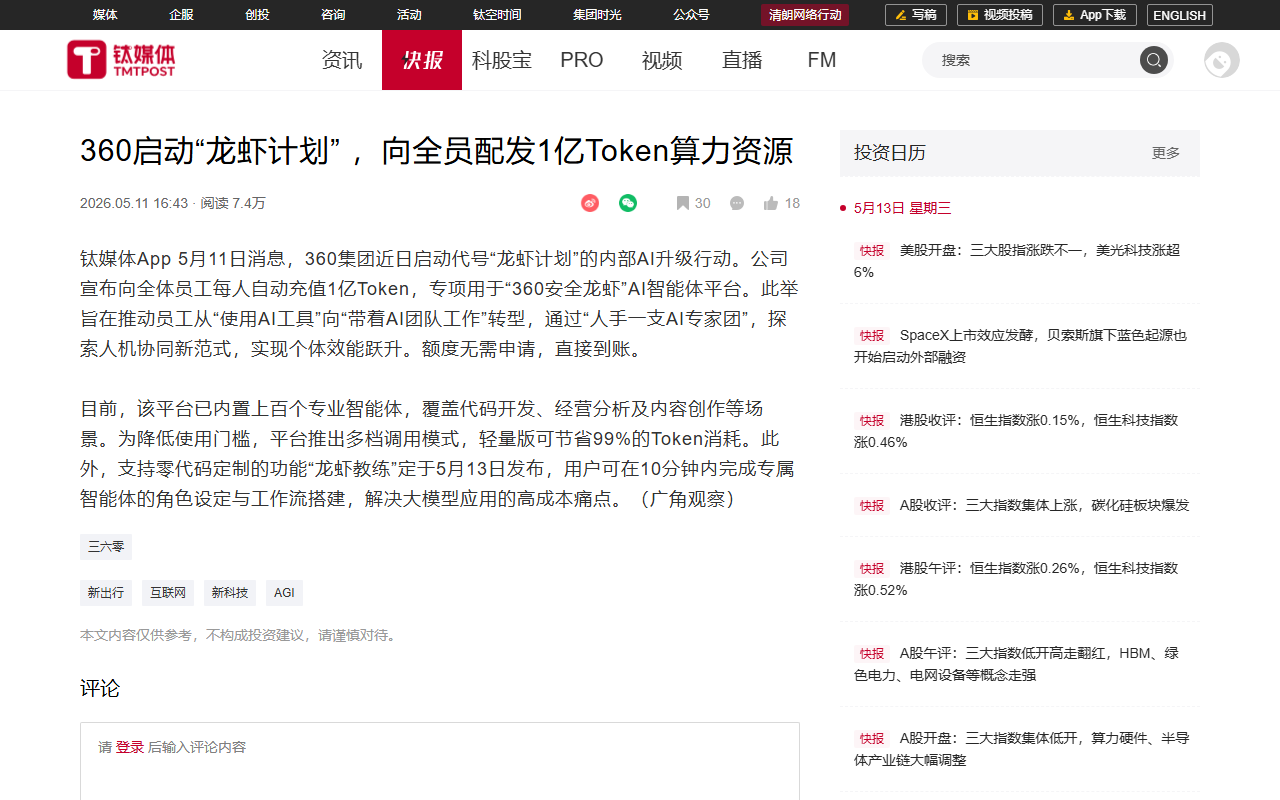Open SpaceX上市效应发酵 news item

(x=1020, y=346)
